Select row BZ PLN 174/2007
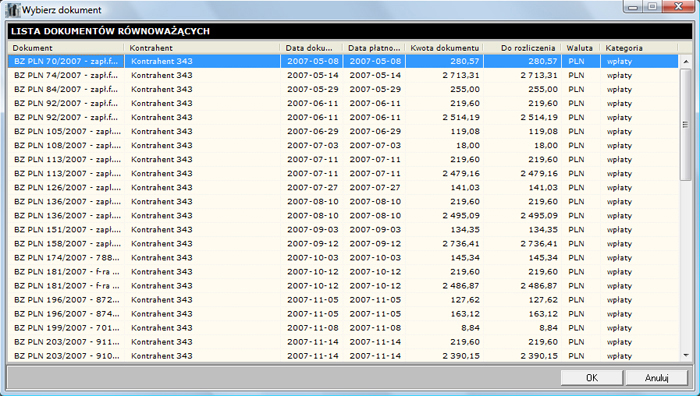The image size is (700, 396). click(x=343, y=258)
